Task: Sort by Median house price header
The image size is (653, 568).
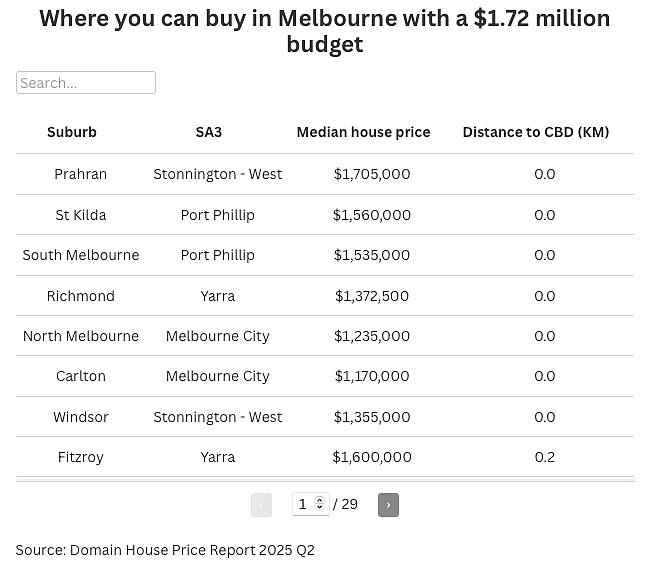Action: [363, 132]
